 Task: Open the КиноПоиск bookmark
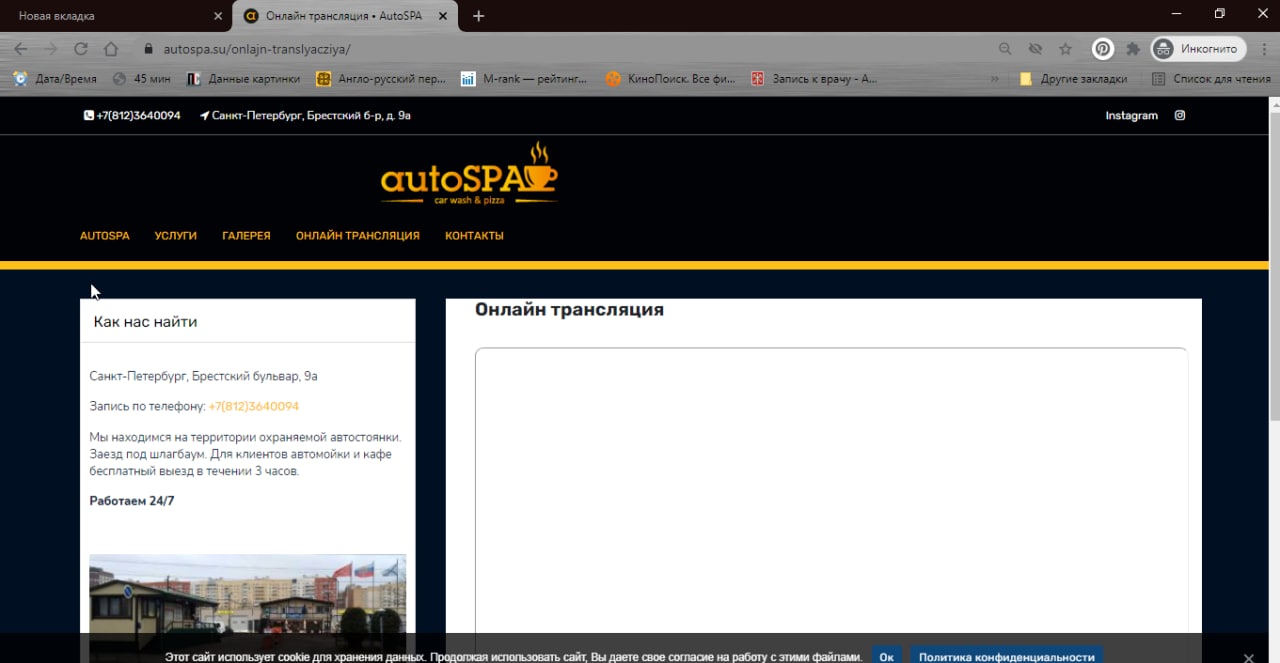[670, 79]
